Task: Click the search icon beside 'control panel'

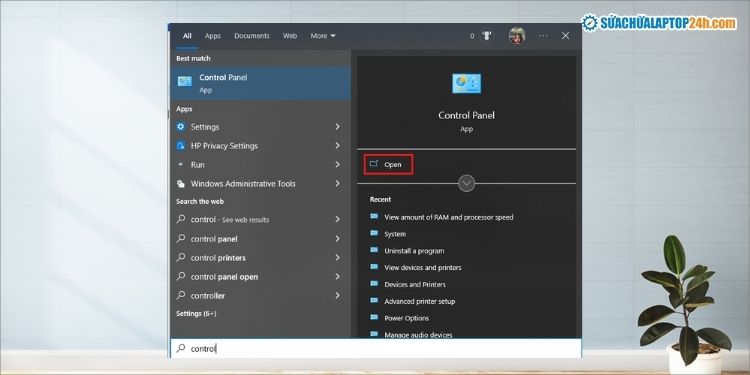Action: pos(181,238)
